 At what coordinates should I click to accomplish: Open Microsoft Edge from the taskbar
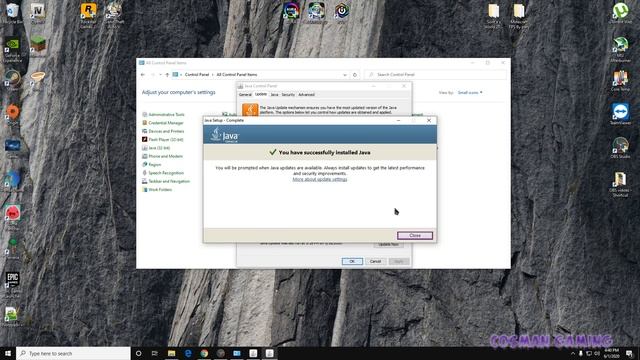(x=188, y=353)
